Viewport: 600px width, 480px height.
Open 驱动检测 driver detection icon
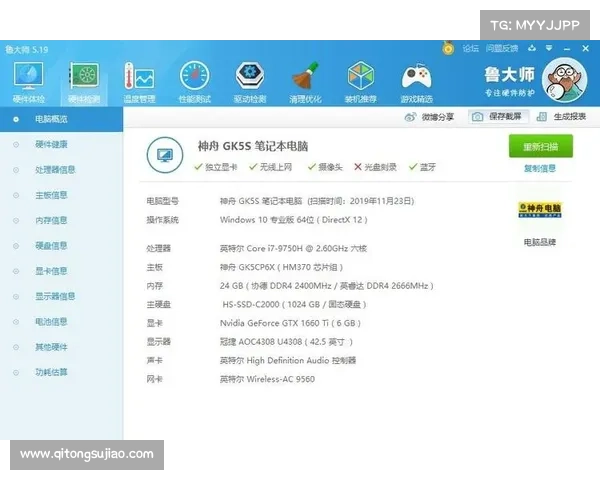click(x=249, y=79)
